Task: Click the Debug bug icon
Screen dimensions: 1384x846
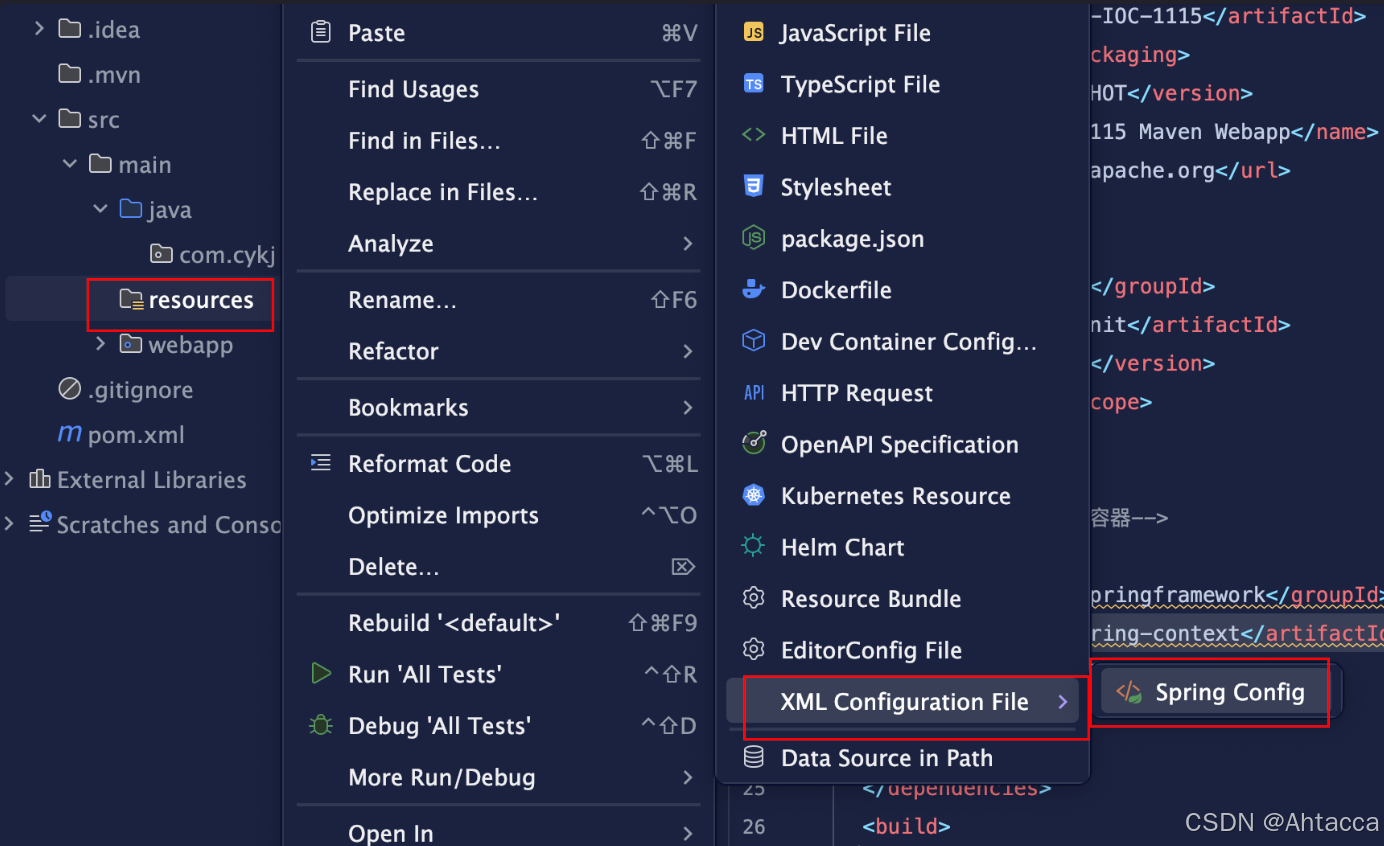Action: tap(320, 725)
